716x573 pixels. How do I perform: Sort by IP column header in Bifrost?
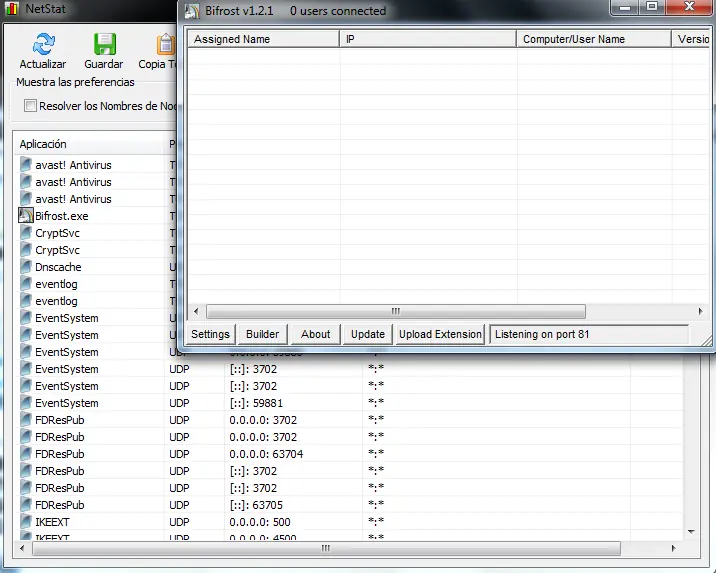click(428, 39)
